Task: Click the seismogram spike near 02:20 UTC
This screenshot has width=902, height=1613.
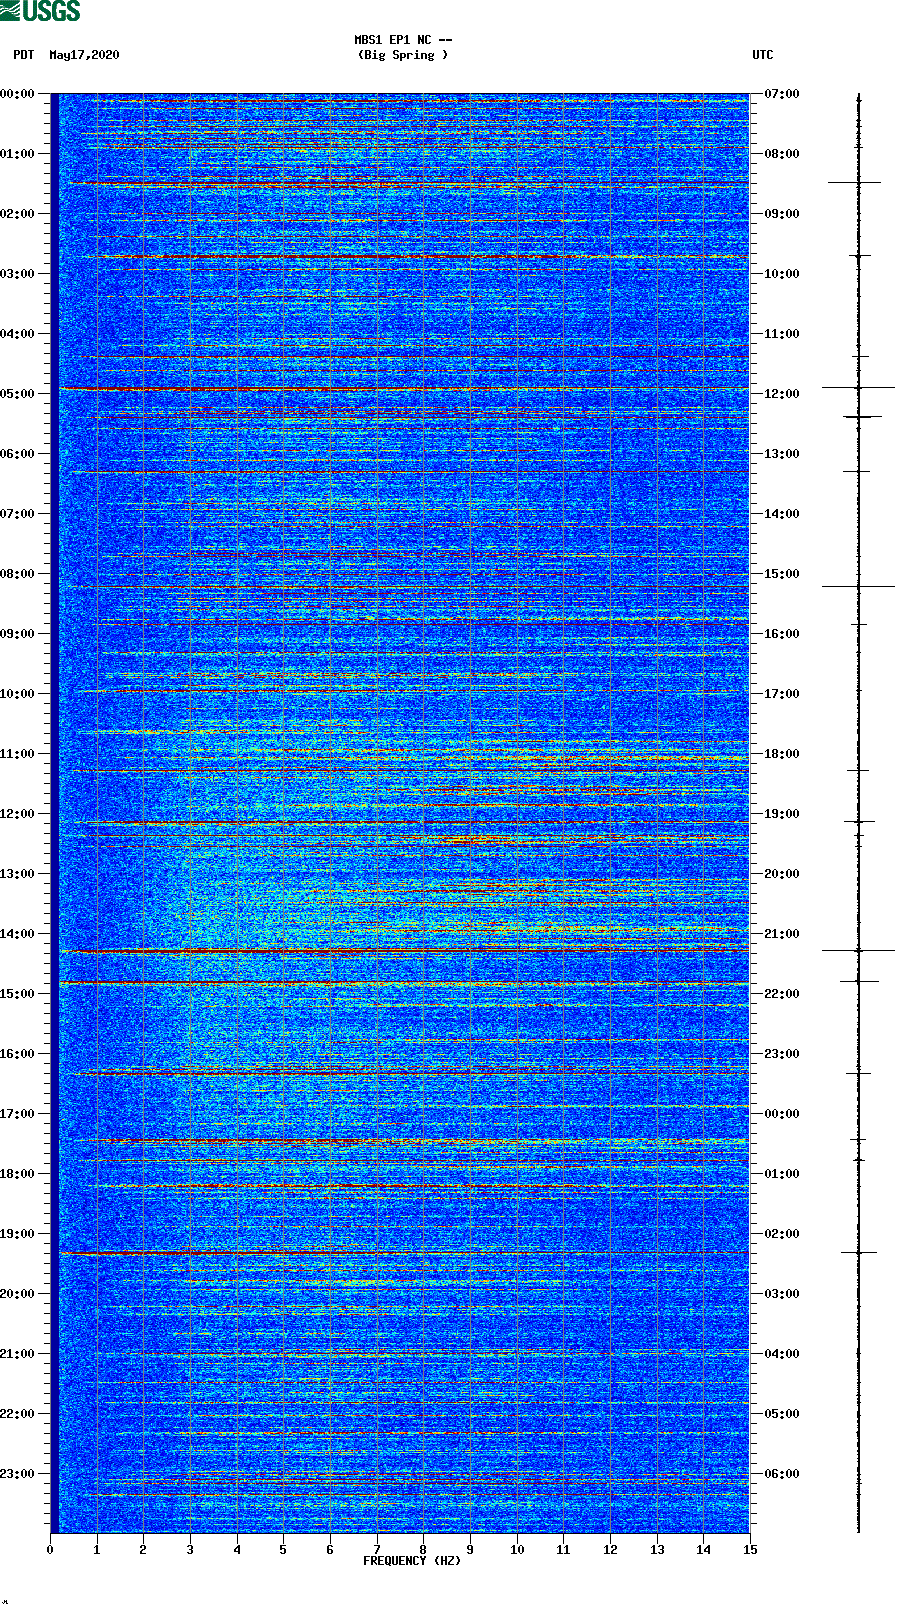Action: pos(858,1252)
